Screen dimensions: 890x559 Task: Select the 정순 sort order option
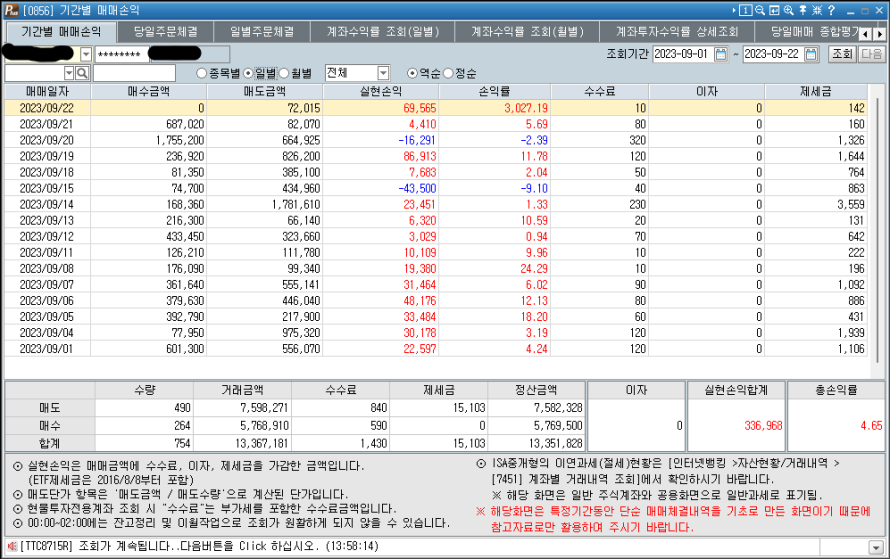(x=447, y=73)
